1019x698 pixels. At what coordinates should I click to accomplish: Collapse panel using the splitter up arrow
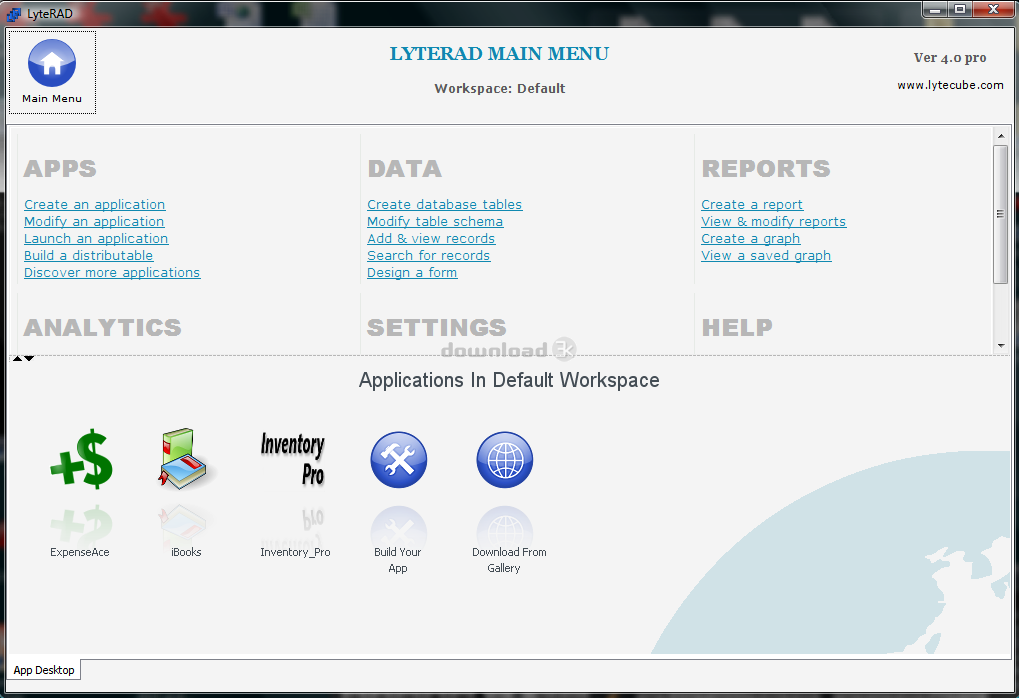(18, 358)
